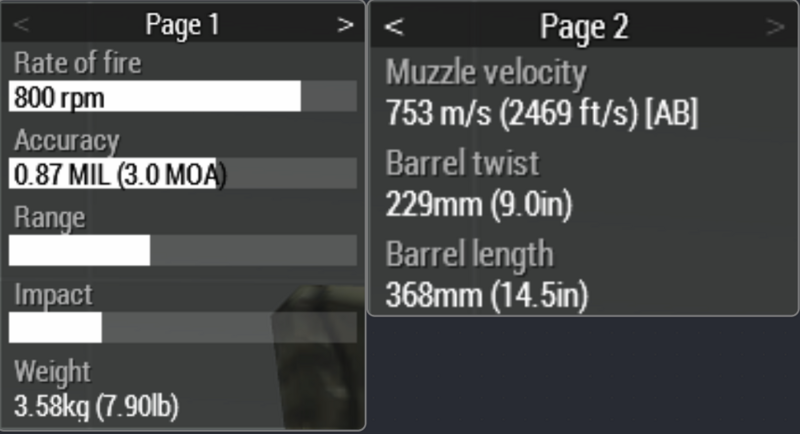Click next arrow on Page 1 header

[x=345, y=25]
